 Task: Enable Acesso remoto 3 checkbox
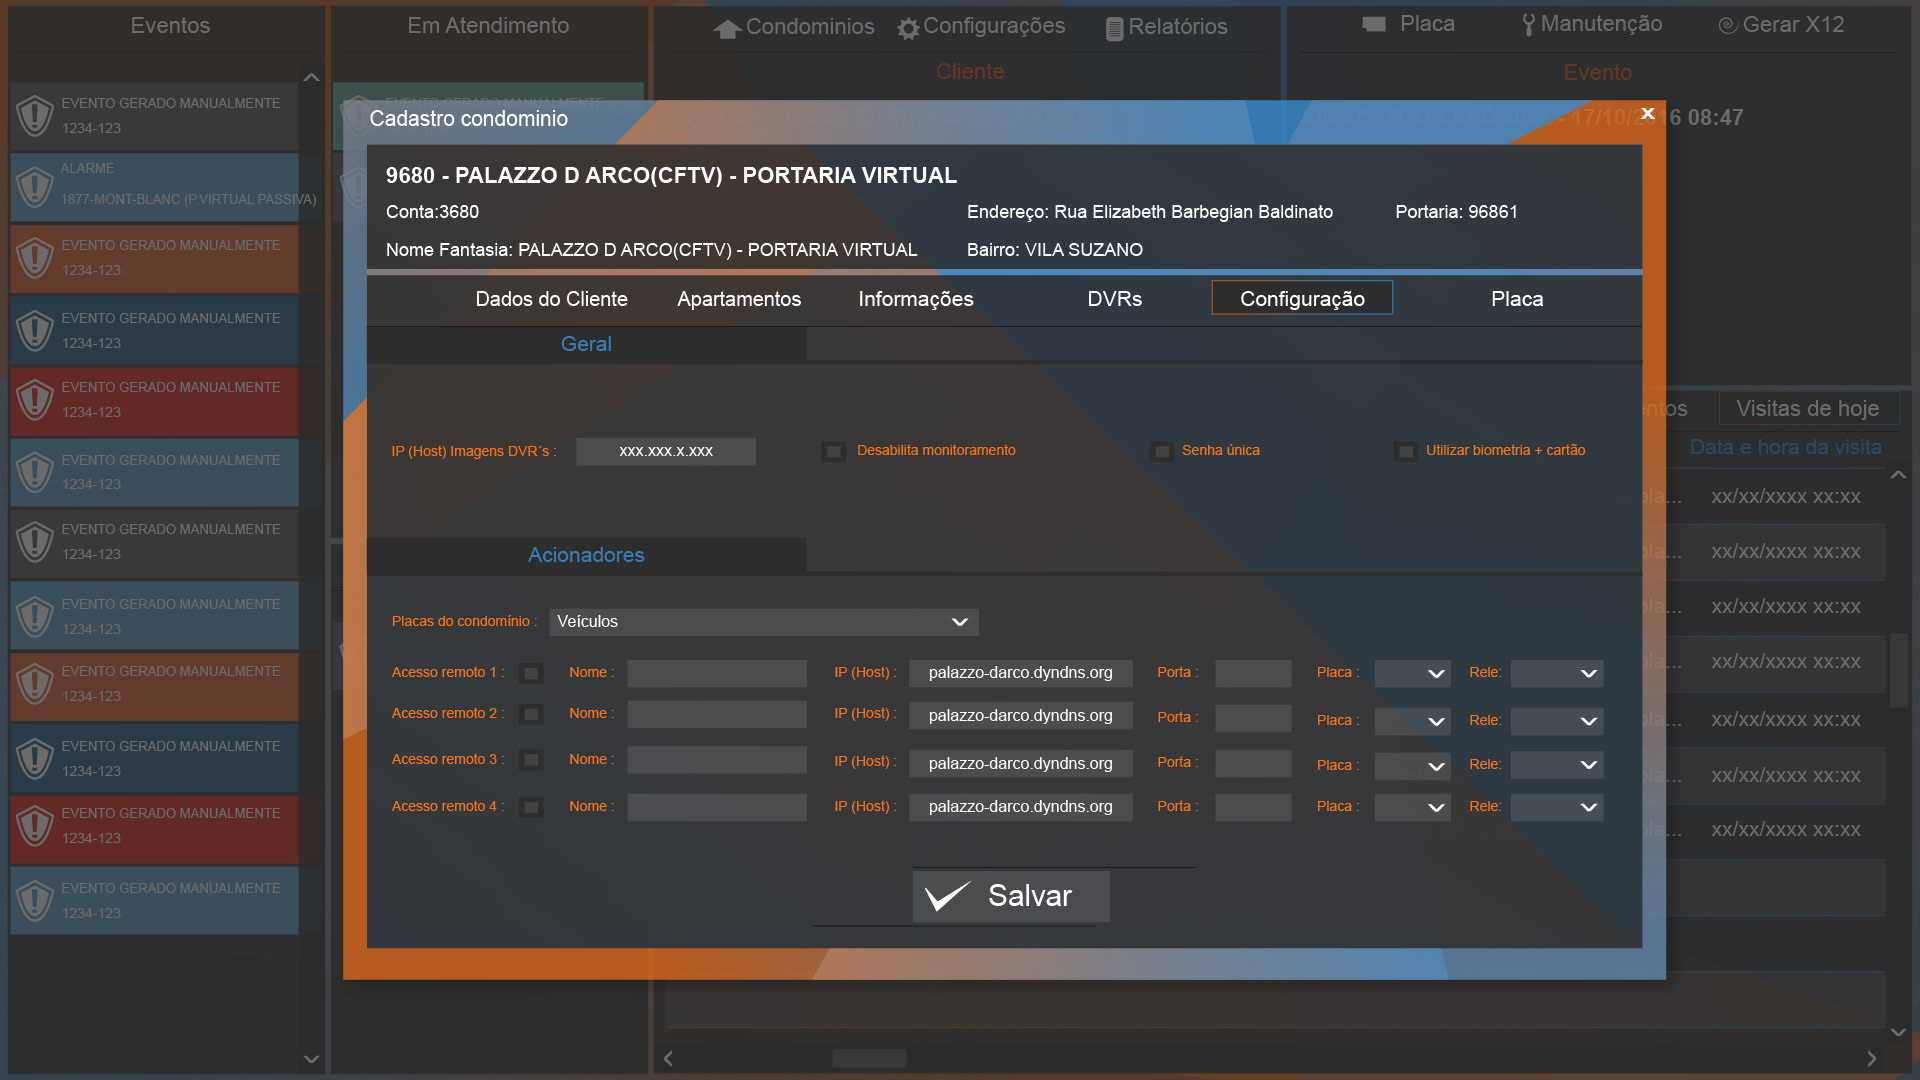531,760
